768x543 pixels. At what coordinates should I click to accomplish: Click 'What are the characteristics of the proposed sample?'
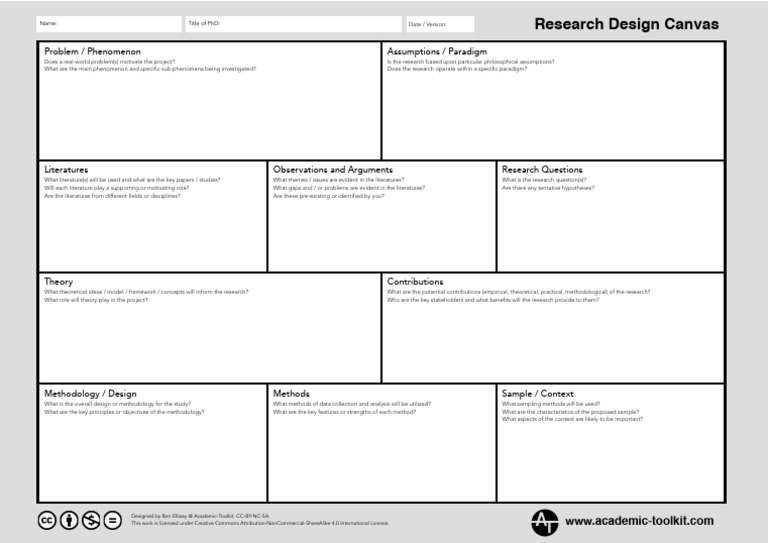[570, 412]
